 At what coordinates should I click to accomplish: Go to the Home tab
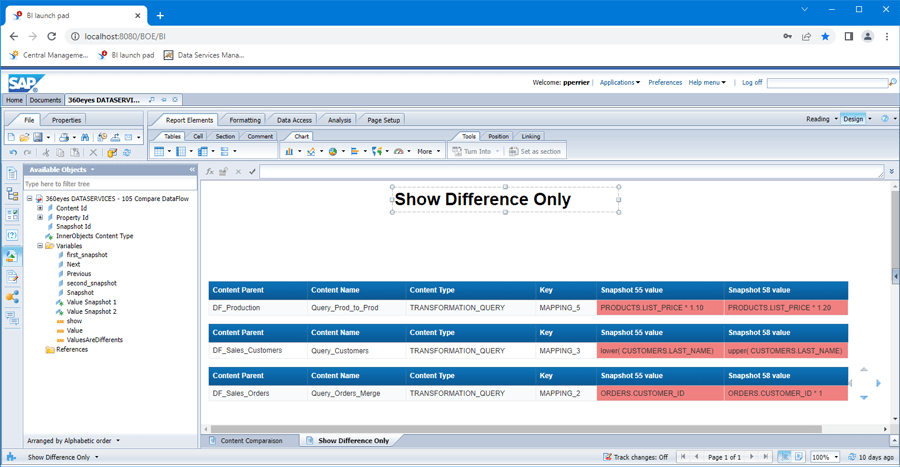pyautogui.click(x=14, y=100)
